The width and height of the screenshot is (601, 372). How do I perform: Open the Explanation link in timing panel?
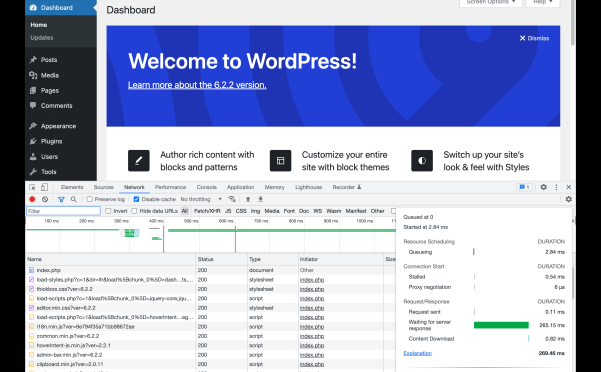click(x=417, y=353)
